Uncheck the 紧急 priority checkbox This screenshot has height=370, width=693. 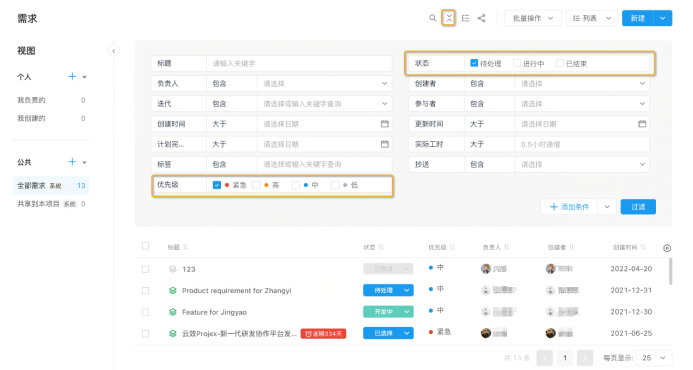[x=217, y=185]
